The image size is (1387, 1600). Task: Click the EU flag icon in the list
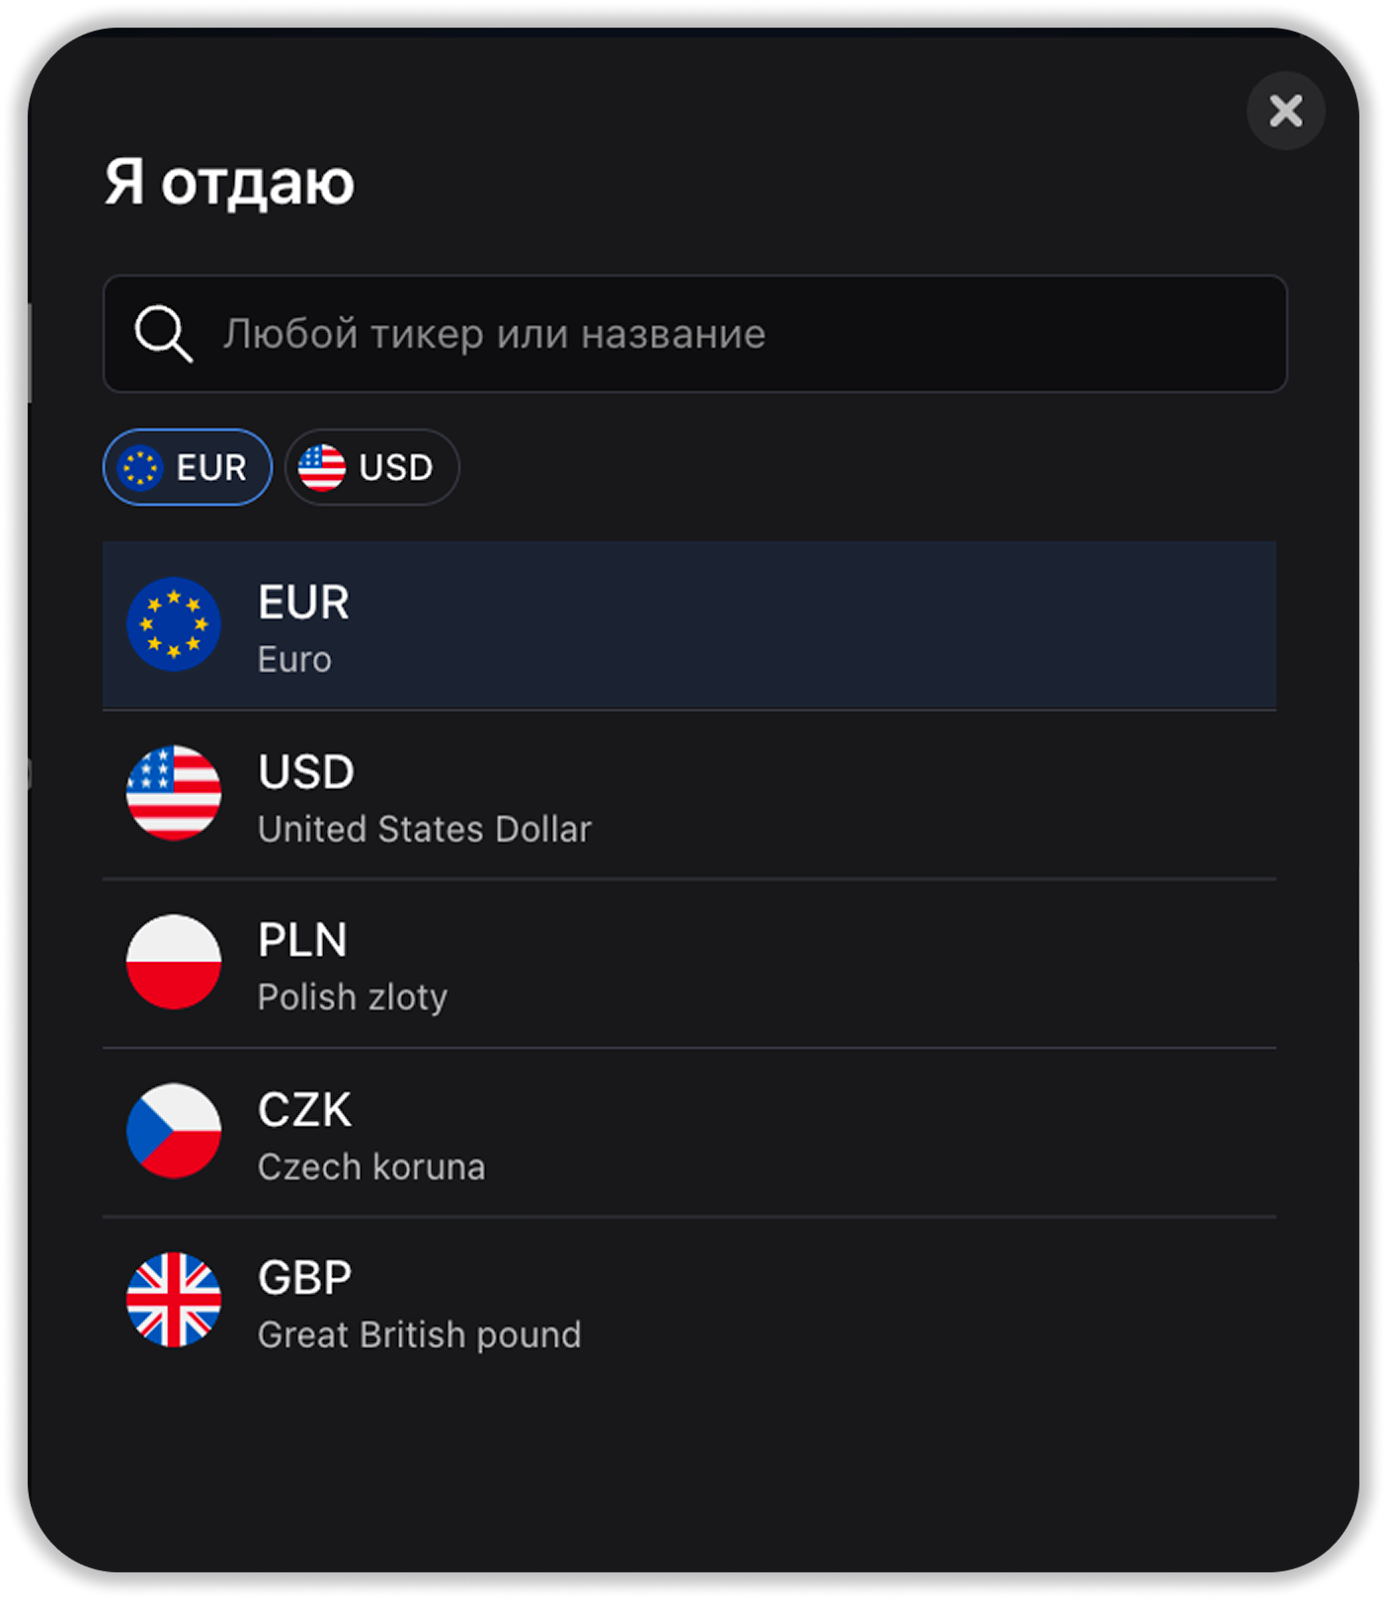(x=174, y=624)
